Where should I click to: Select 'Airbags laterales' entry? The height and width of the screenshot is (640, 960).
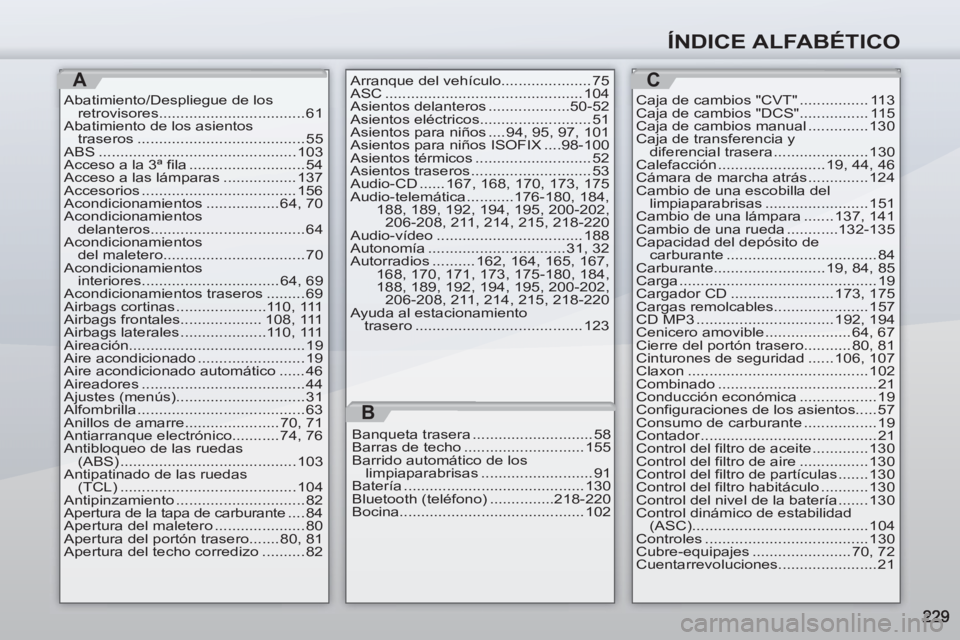click(193, 332)
